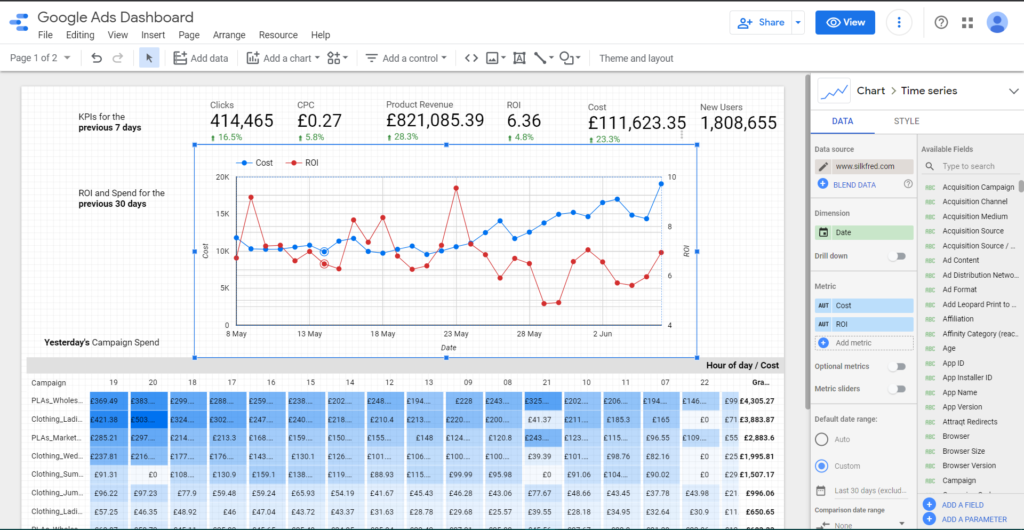1024x530 pixels.
Task: Open the Add a control dropdown
Action: [x=406, y=58]
